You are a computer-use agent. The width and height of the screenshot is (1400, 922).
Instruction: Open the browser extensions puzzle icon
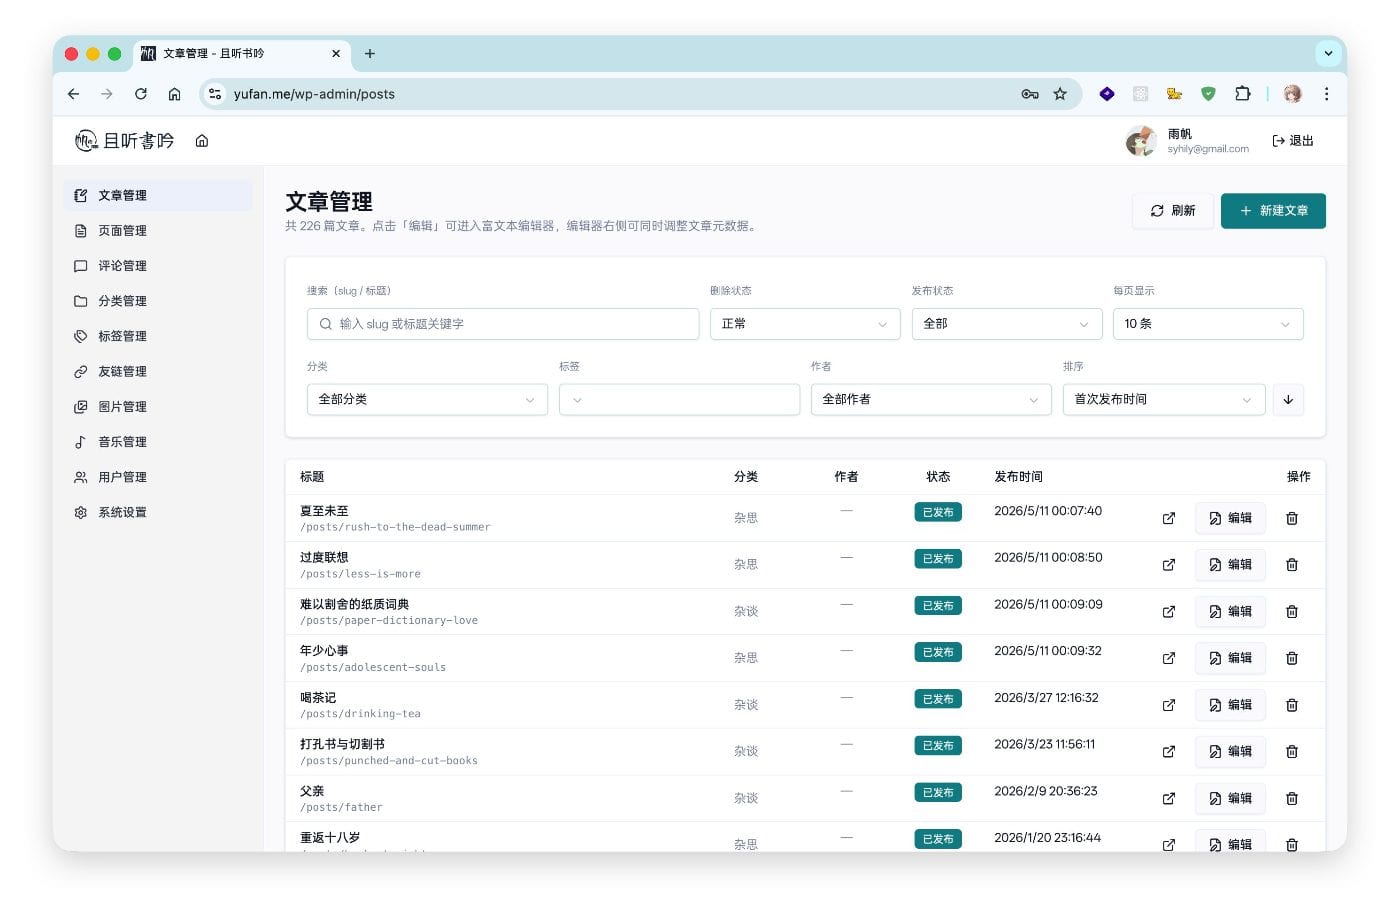tap(1242, 94)
